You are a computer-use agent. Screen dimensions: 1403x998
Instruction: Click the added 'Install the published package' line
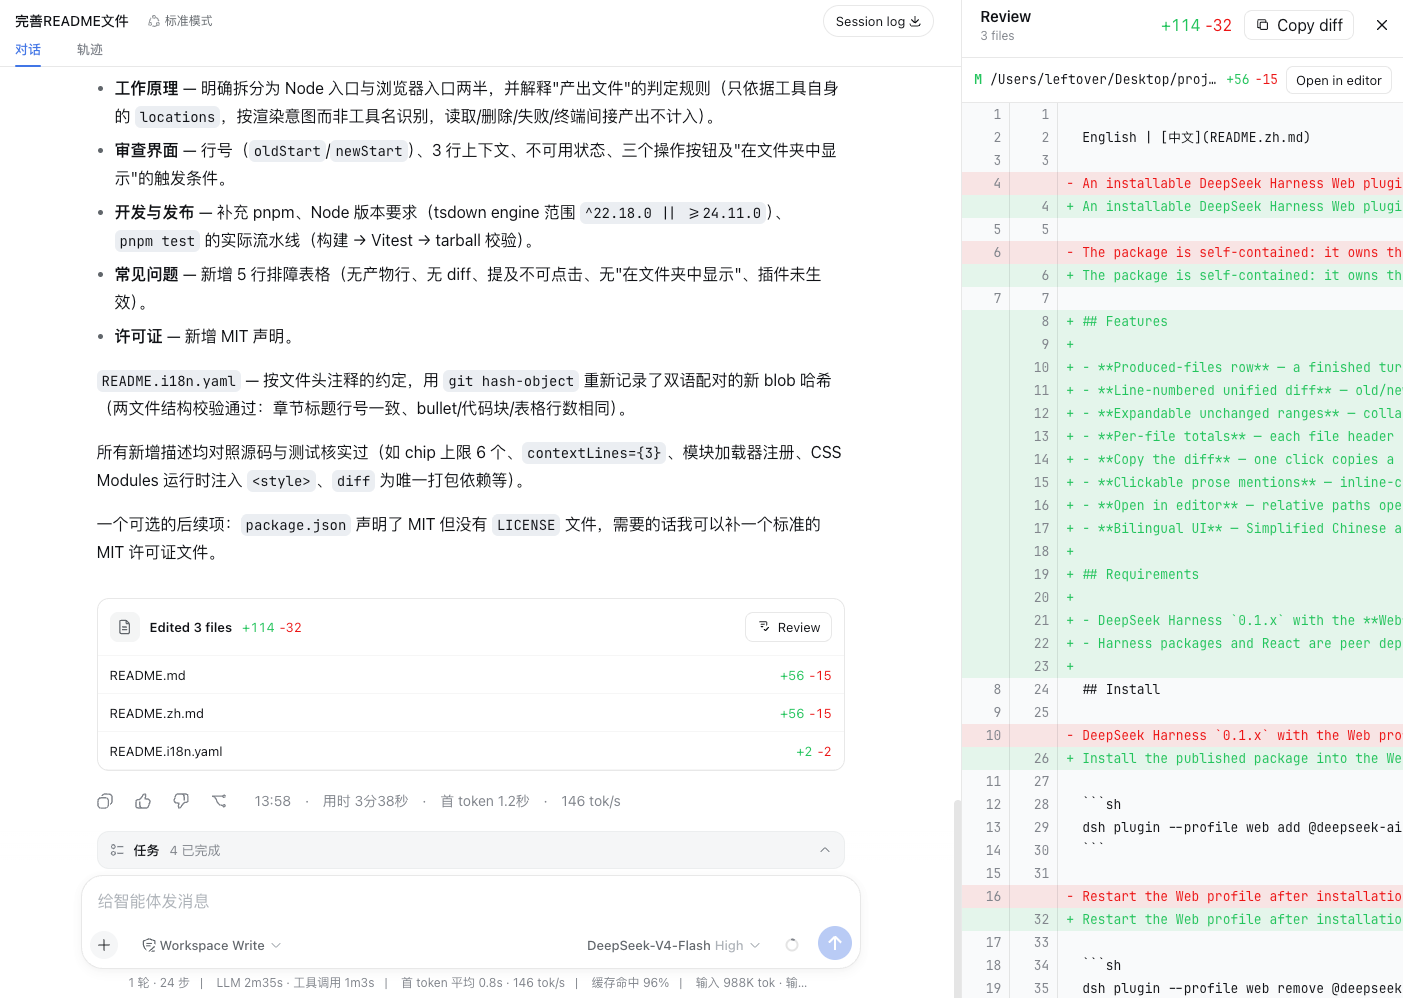coord(1182,758)
